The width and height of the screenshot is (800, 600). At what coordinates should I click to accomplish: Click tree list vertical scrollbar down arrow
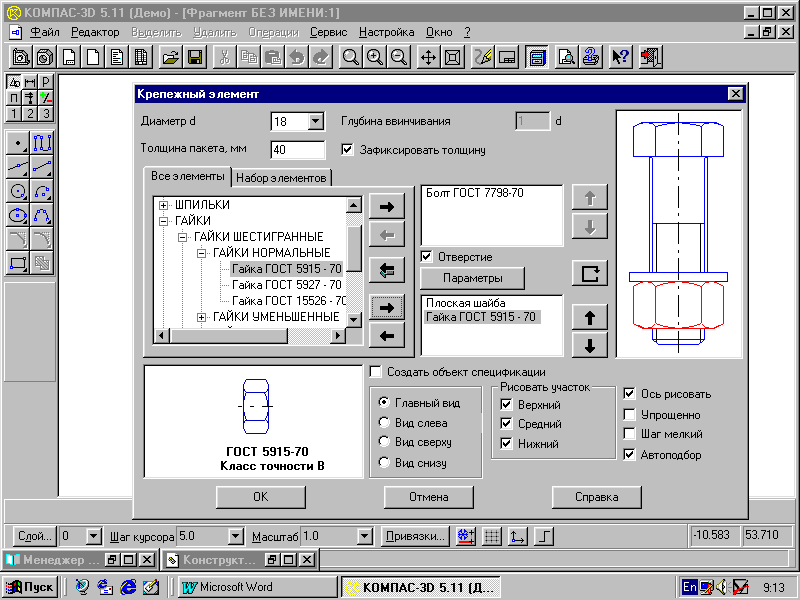pos(354,320)
